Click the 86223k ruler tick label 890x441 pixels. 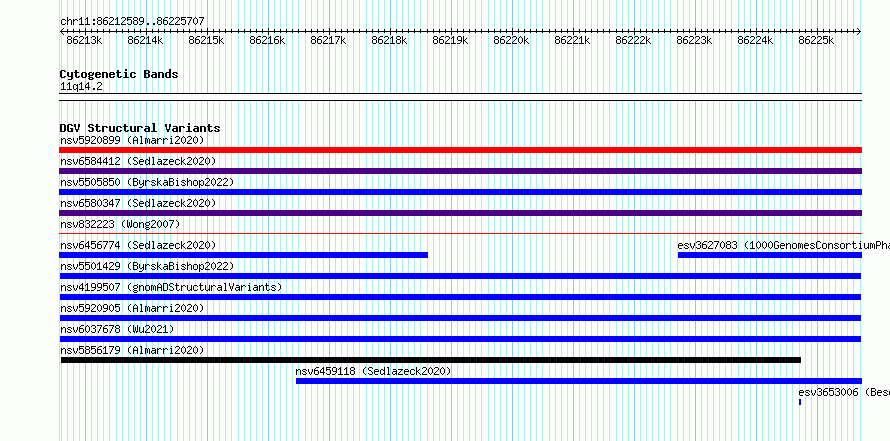(694, 40)
